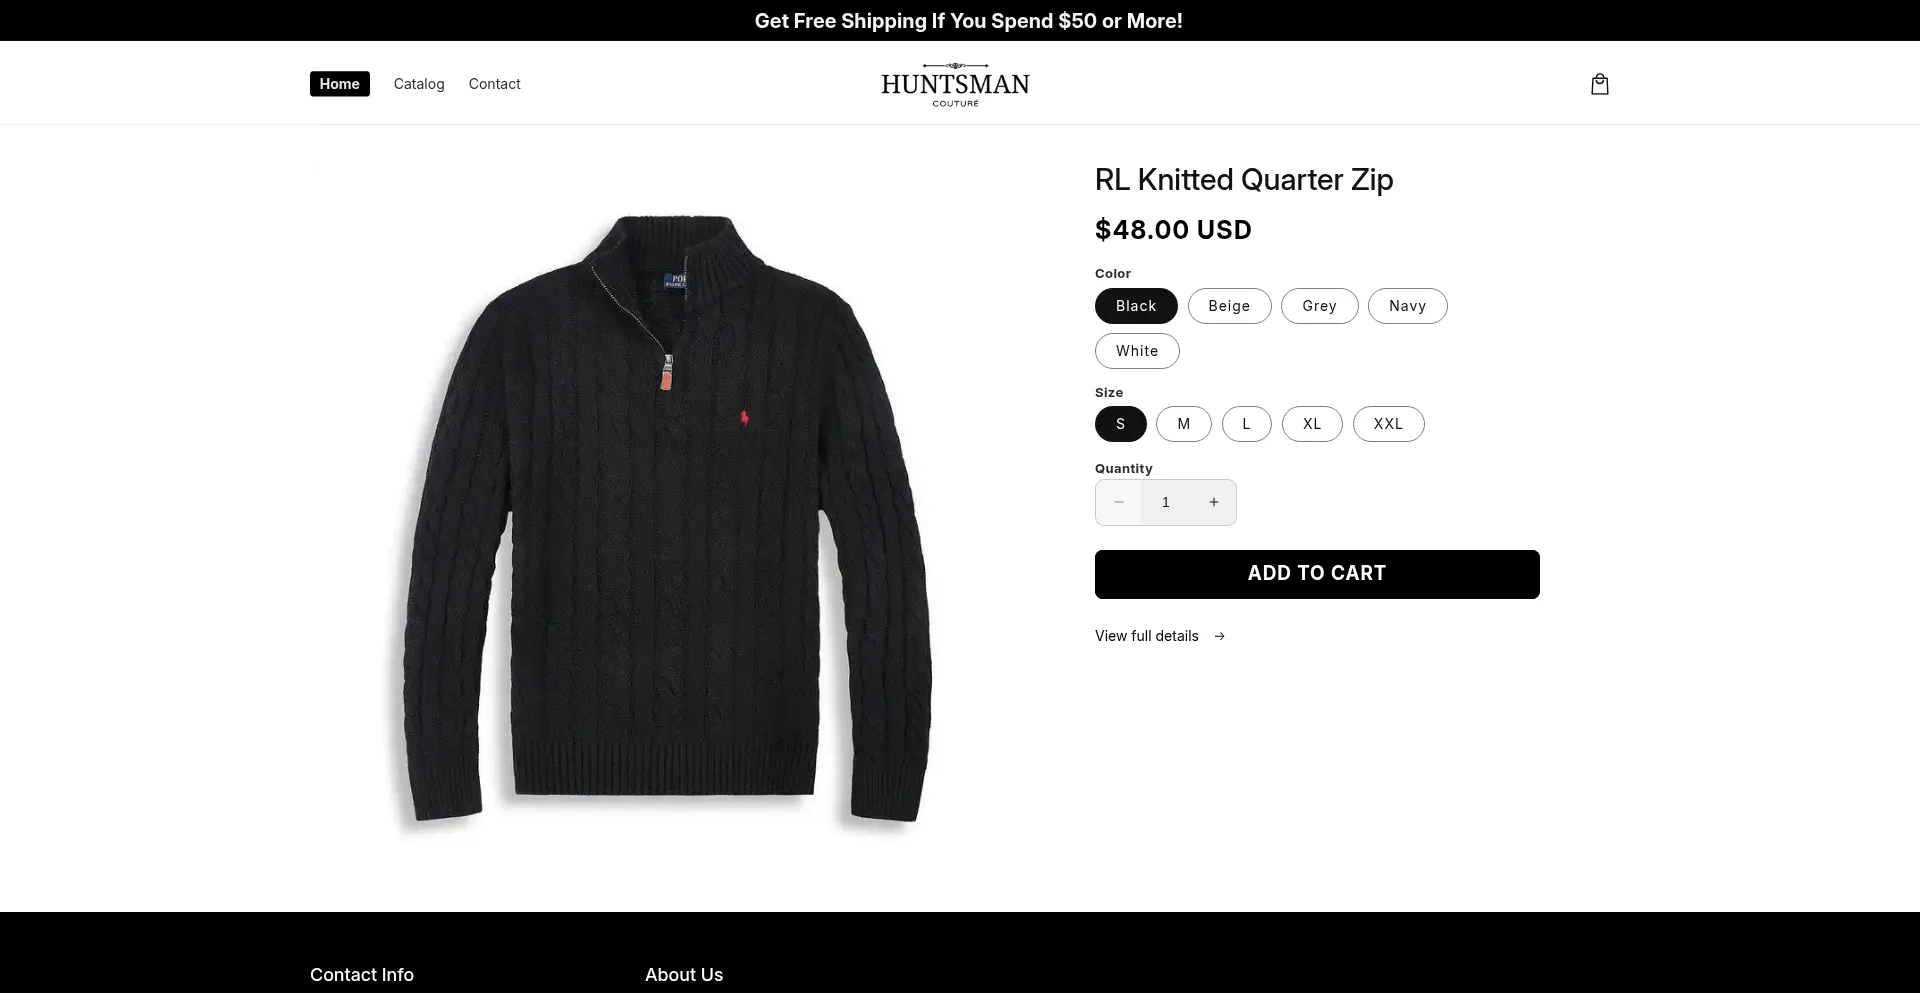The image size is (1920, 993).
Task: Open the Contact page
Action: pos(494,84)
